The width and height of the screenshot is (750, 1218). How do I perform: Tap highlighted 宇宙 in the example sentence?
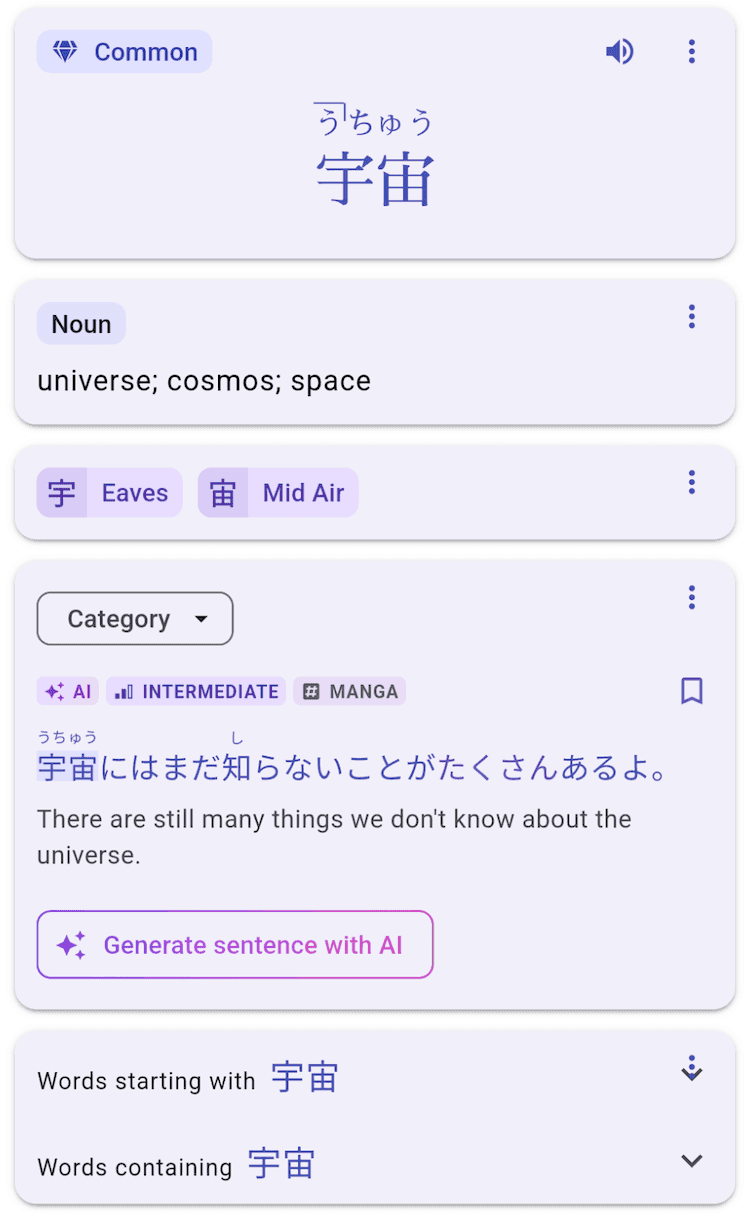click(67, 768)
